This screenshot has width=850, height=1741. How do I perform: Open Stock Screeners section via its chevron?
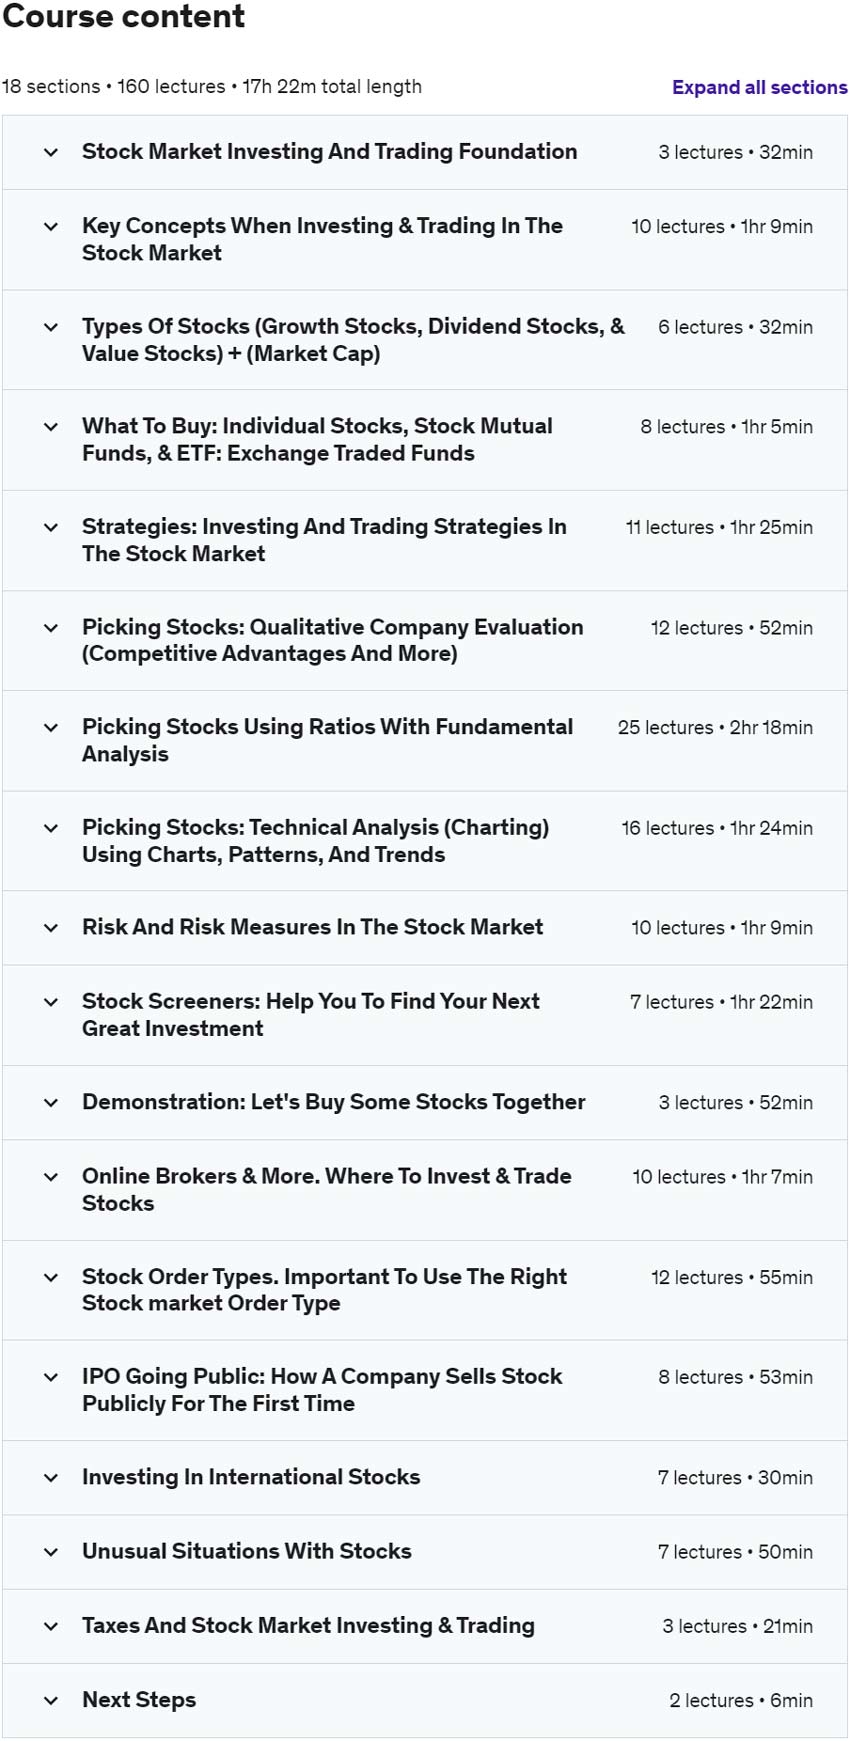pos(51,1002)
